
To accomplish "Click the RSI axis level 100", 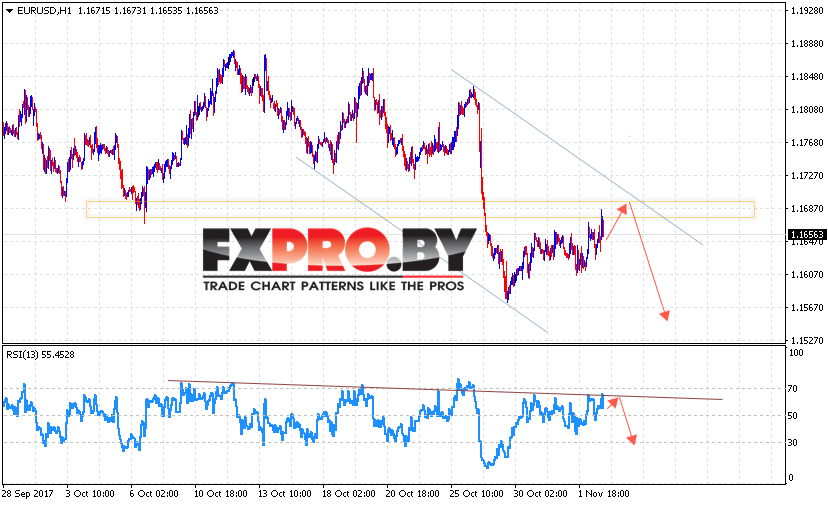I will pos(795,353).
